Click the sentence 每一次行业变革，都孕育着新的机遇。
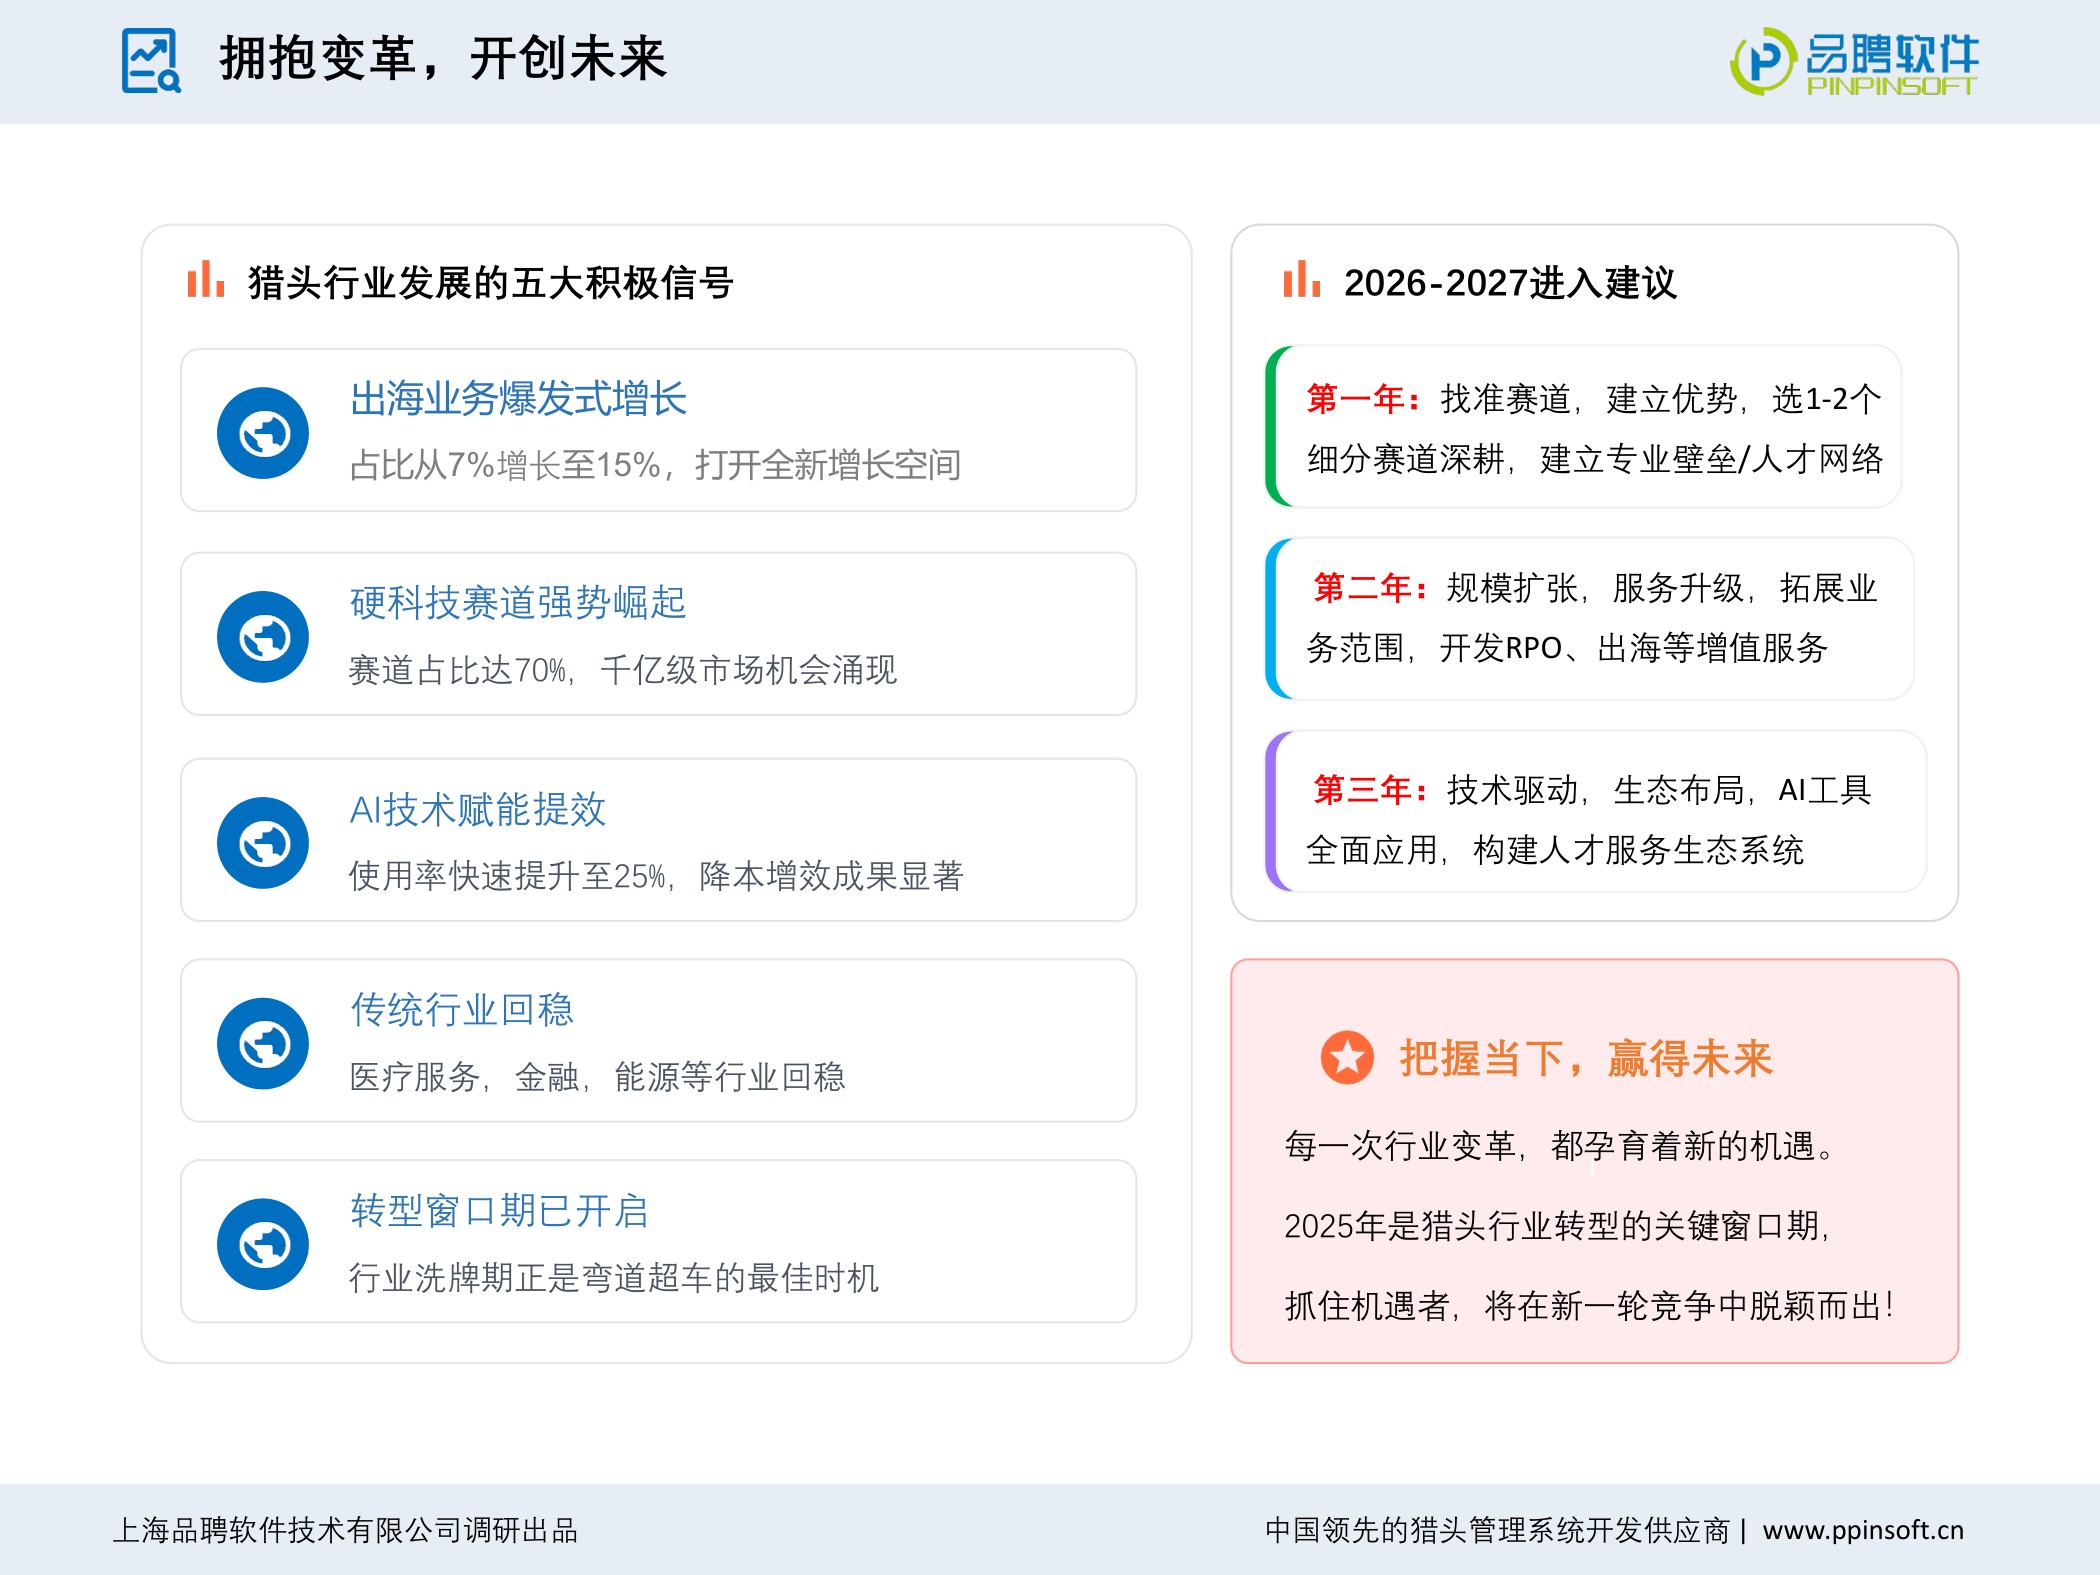This screenshot has height=1575, width=2100. point(1562,1146)
